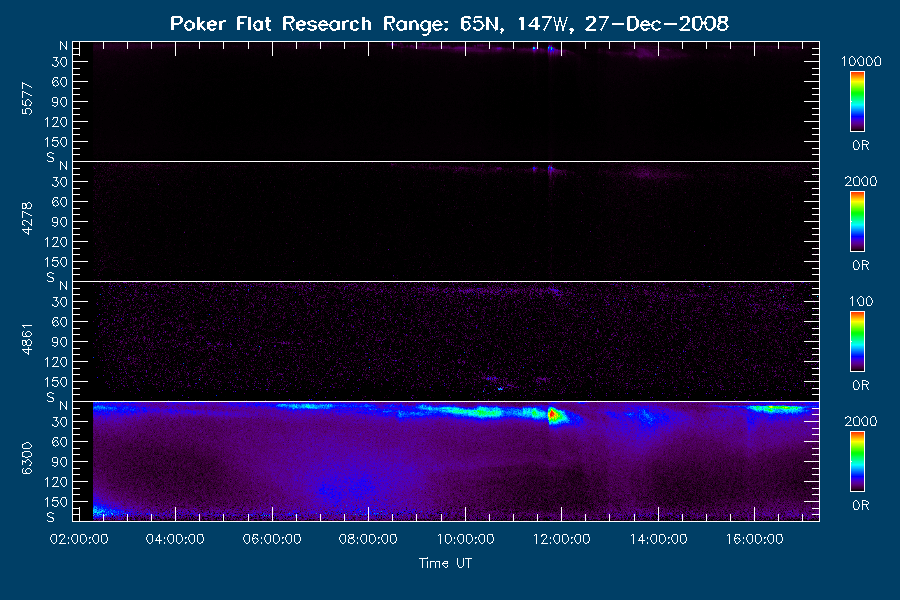Click the 6300 color scale bar

point(858,462)
